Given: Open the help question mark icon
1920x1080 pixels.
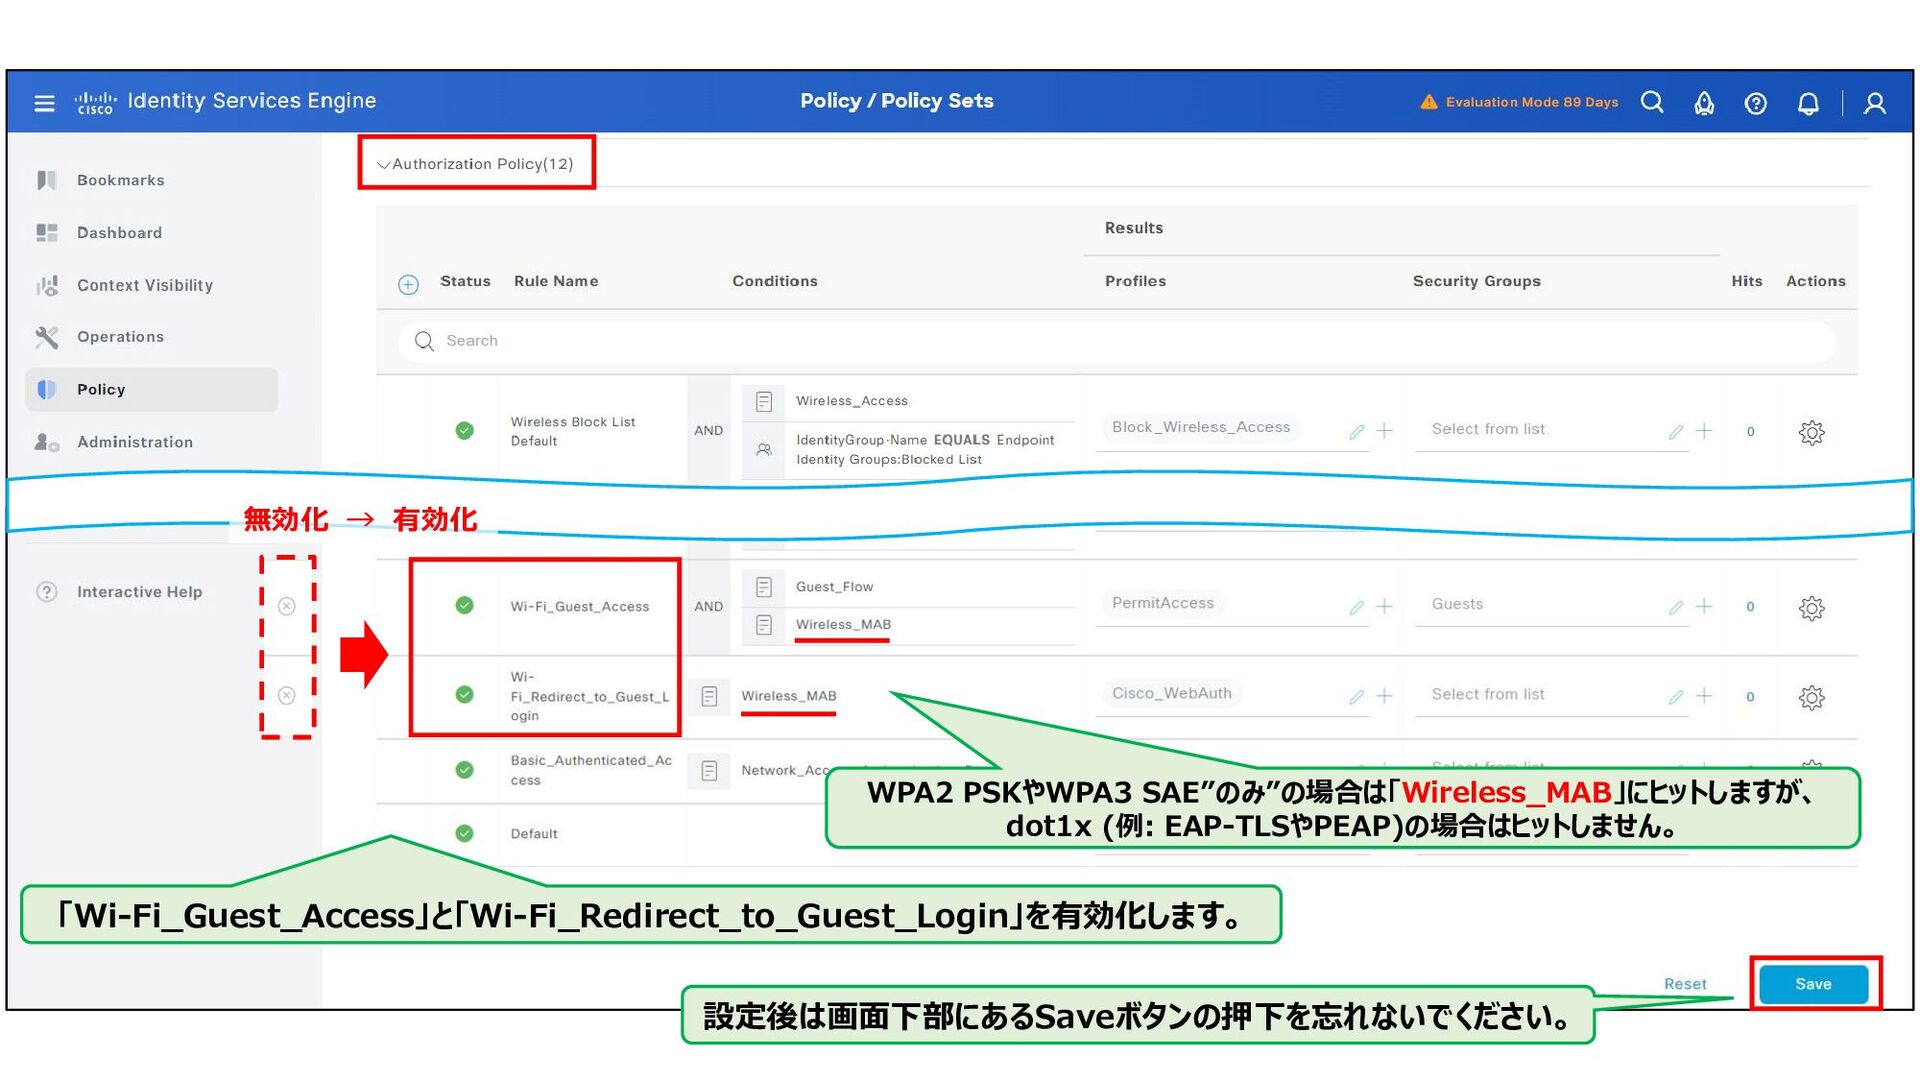Looking at the screenshot, I should 1755,103.
